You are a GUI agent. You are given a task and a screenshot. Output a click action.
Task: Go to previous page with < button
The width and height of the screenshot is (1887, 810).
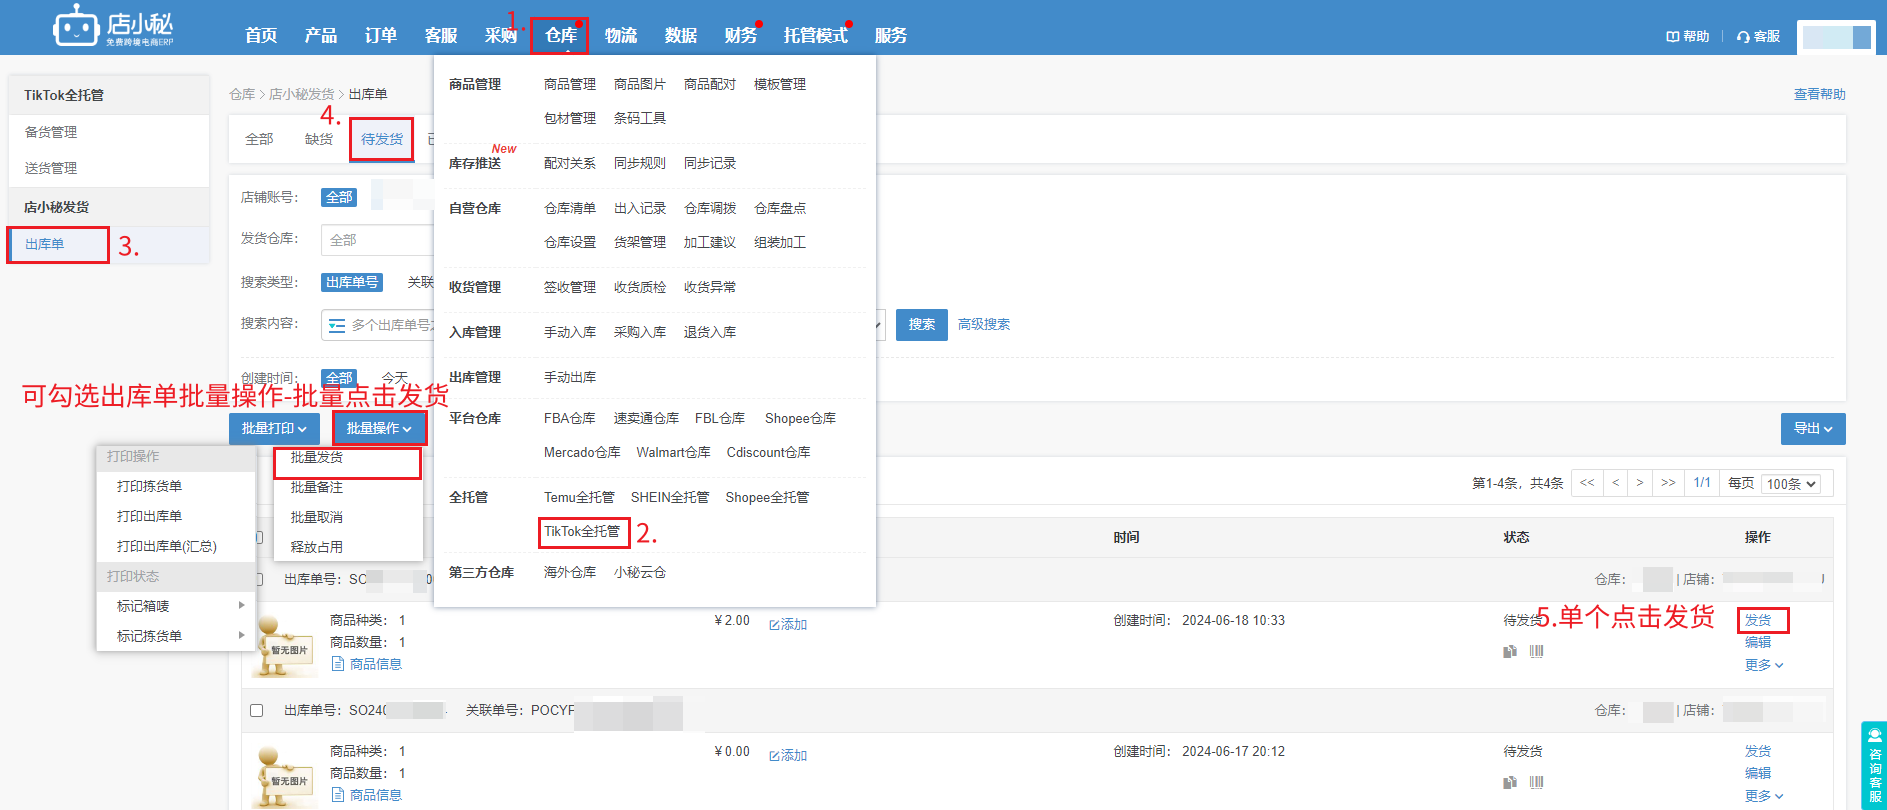[x=1615, y=483]
